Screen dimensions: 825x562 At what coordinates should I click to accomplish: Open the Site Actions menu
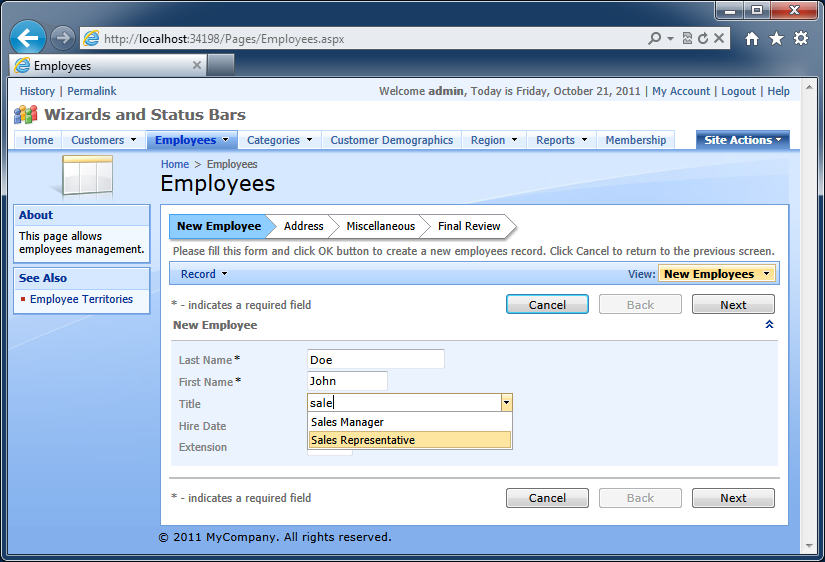[x=742, y=140]
